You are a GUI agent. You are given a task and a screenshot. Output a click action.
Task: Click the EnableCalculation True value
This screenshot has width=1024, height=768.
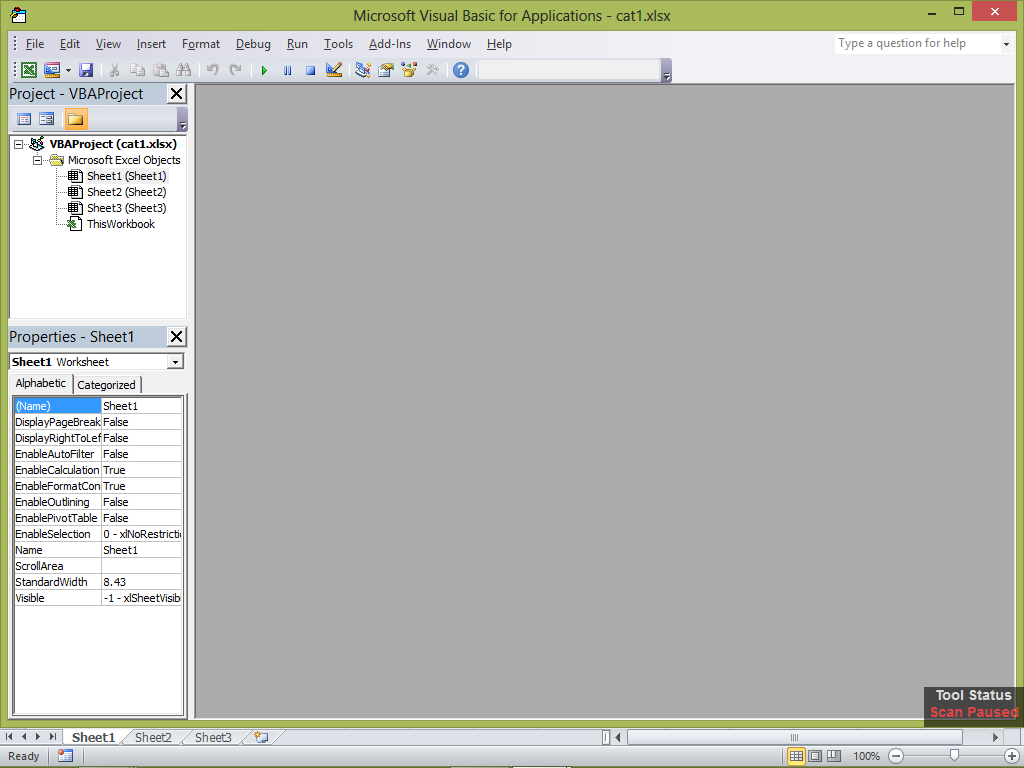click(x=141, y=470)
